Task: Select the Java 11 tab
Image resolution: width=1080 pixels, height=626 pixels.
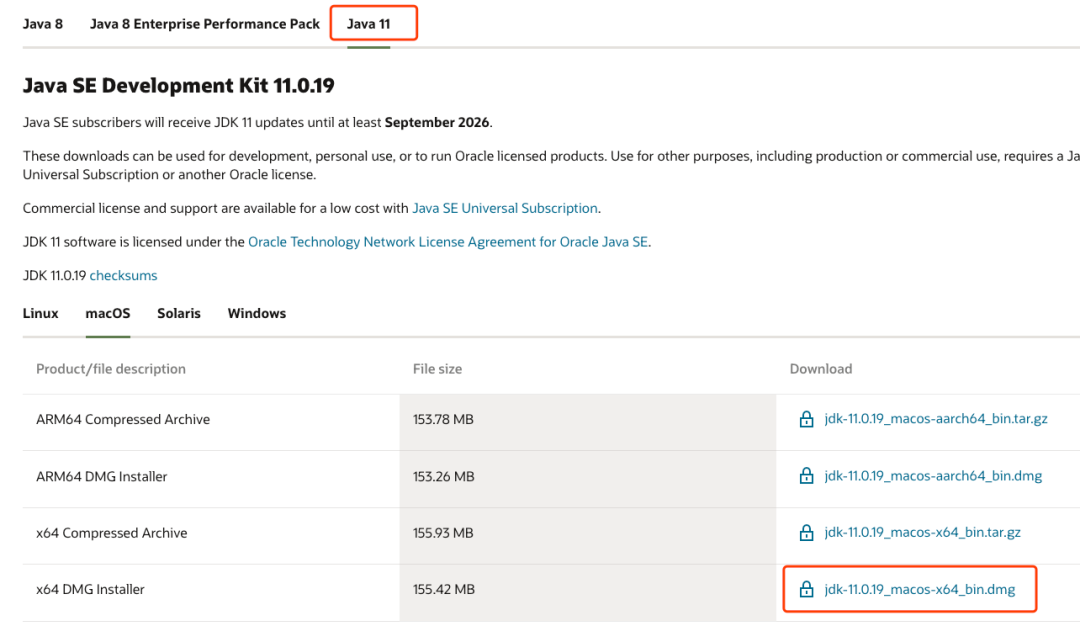Action: [x=369, y=24]
